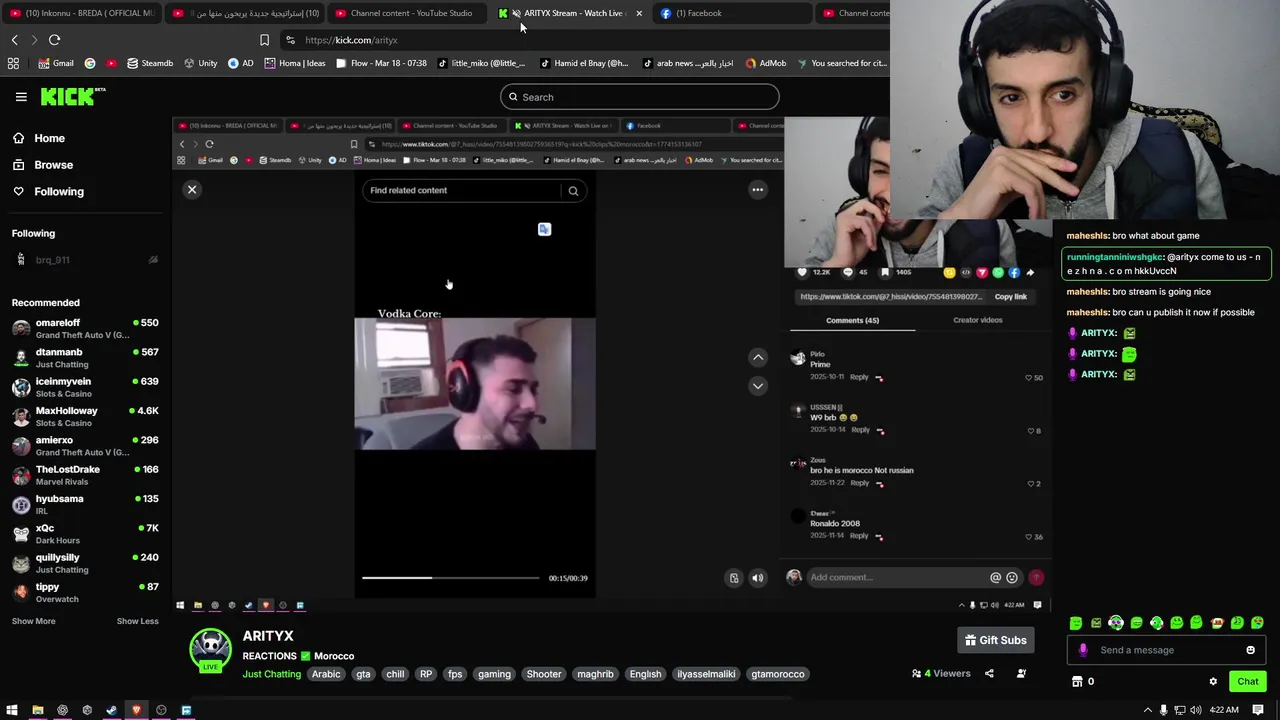Image resolution: width=1280 pixels, height=720 pixels.
Task: Click the red TikTok post comment arrow
Action: [1036, 578]
